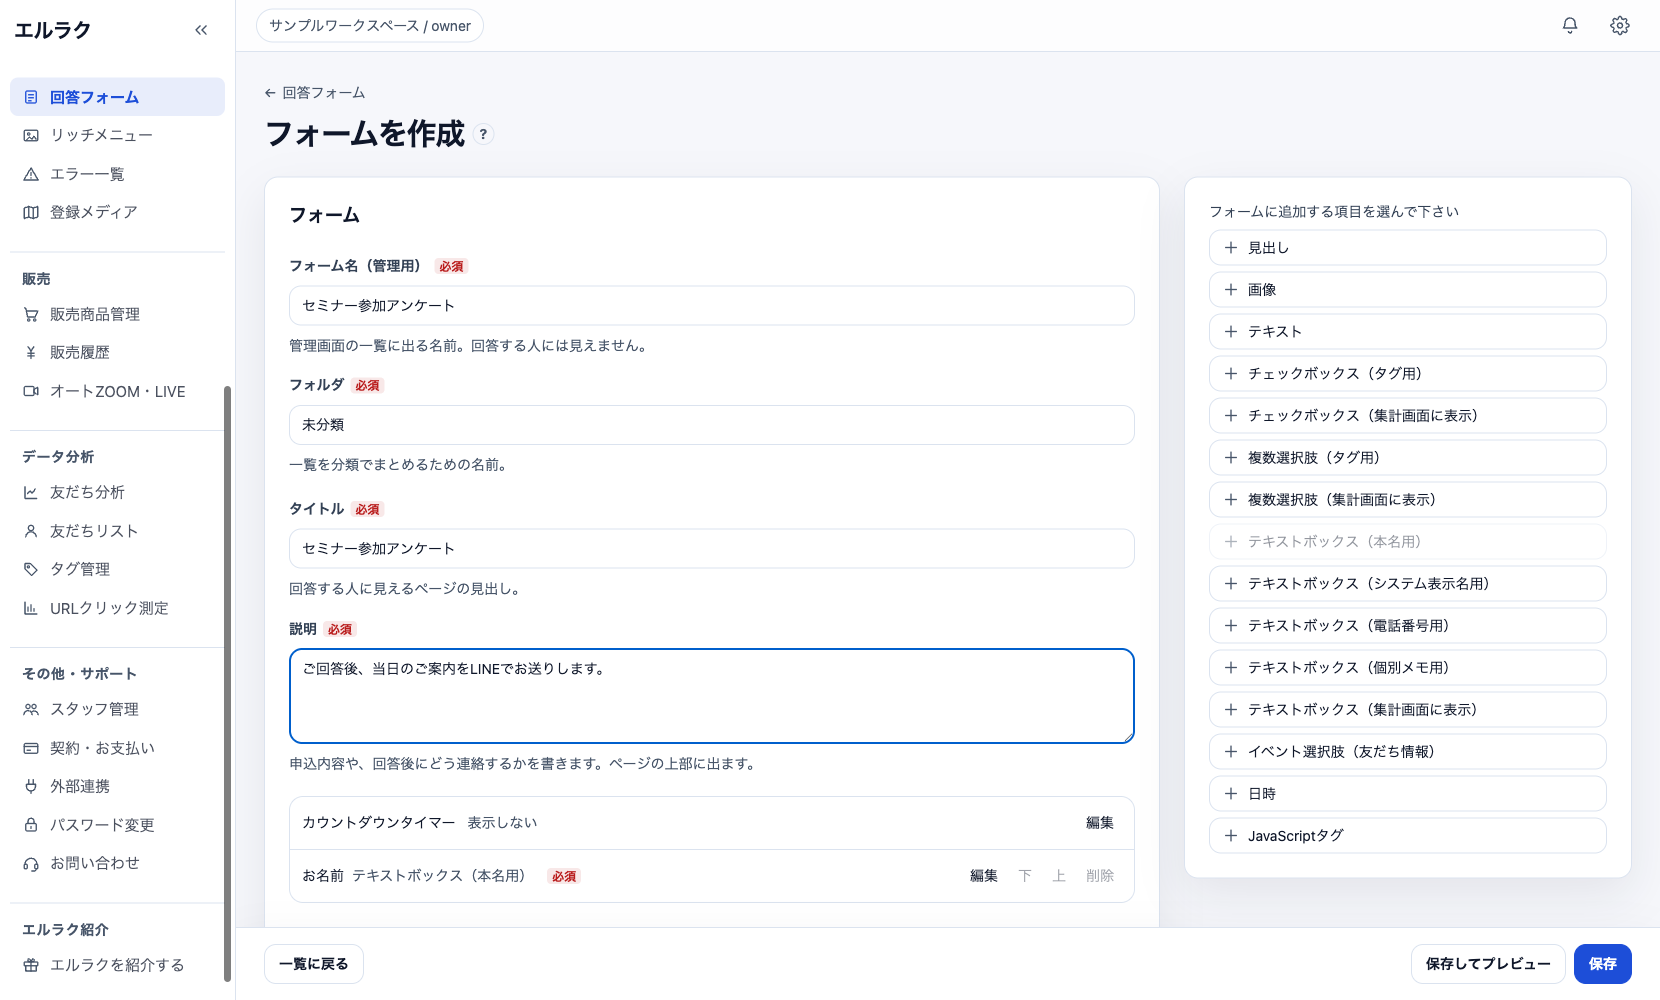Collapse the sidebar with the double-chevron icon
Viewport: 1660px width, 1000px height.
click(201, 30)
